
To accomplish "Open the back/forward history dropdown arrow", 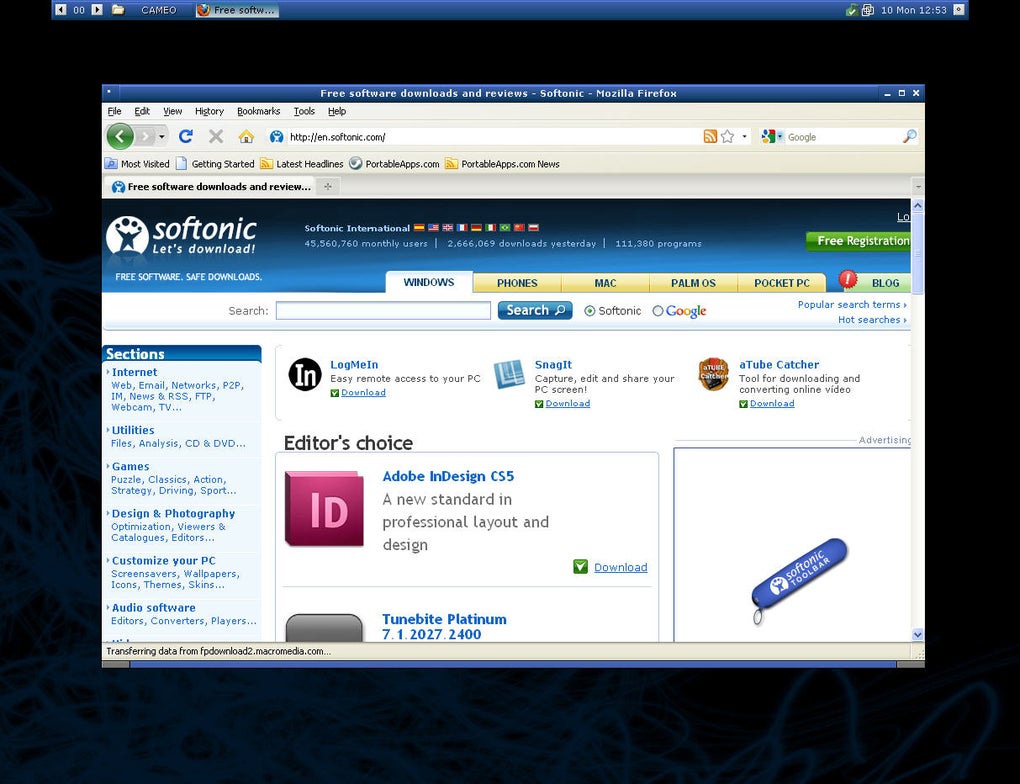I will click(x=161, y=137).
